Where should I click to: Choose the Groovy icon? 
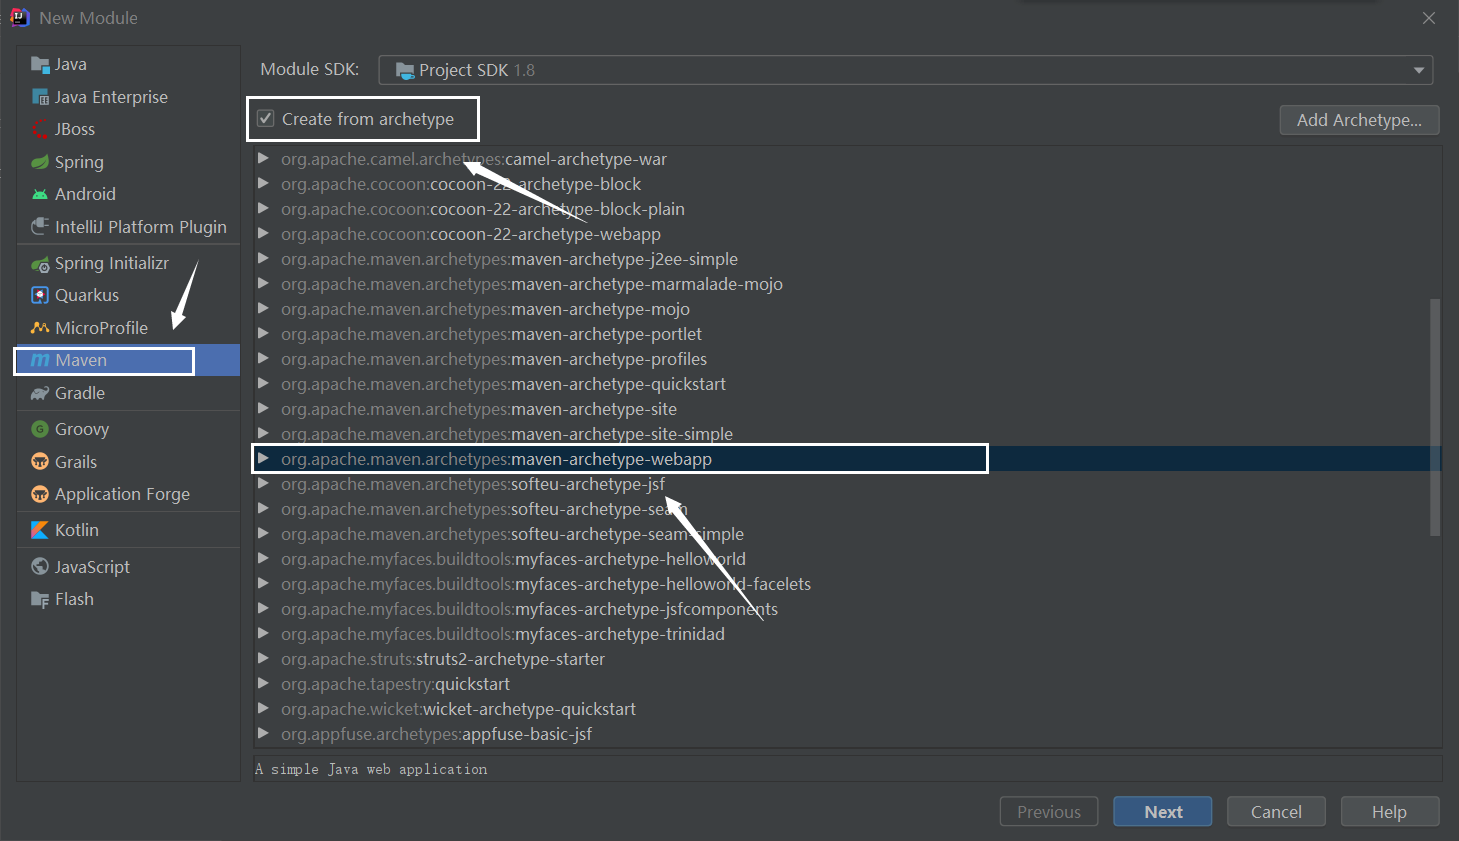pyautogui.click(x=40, y=429)
